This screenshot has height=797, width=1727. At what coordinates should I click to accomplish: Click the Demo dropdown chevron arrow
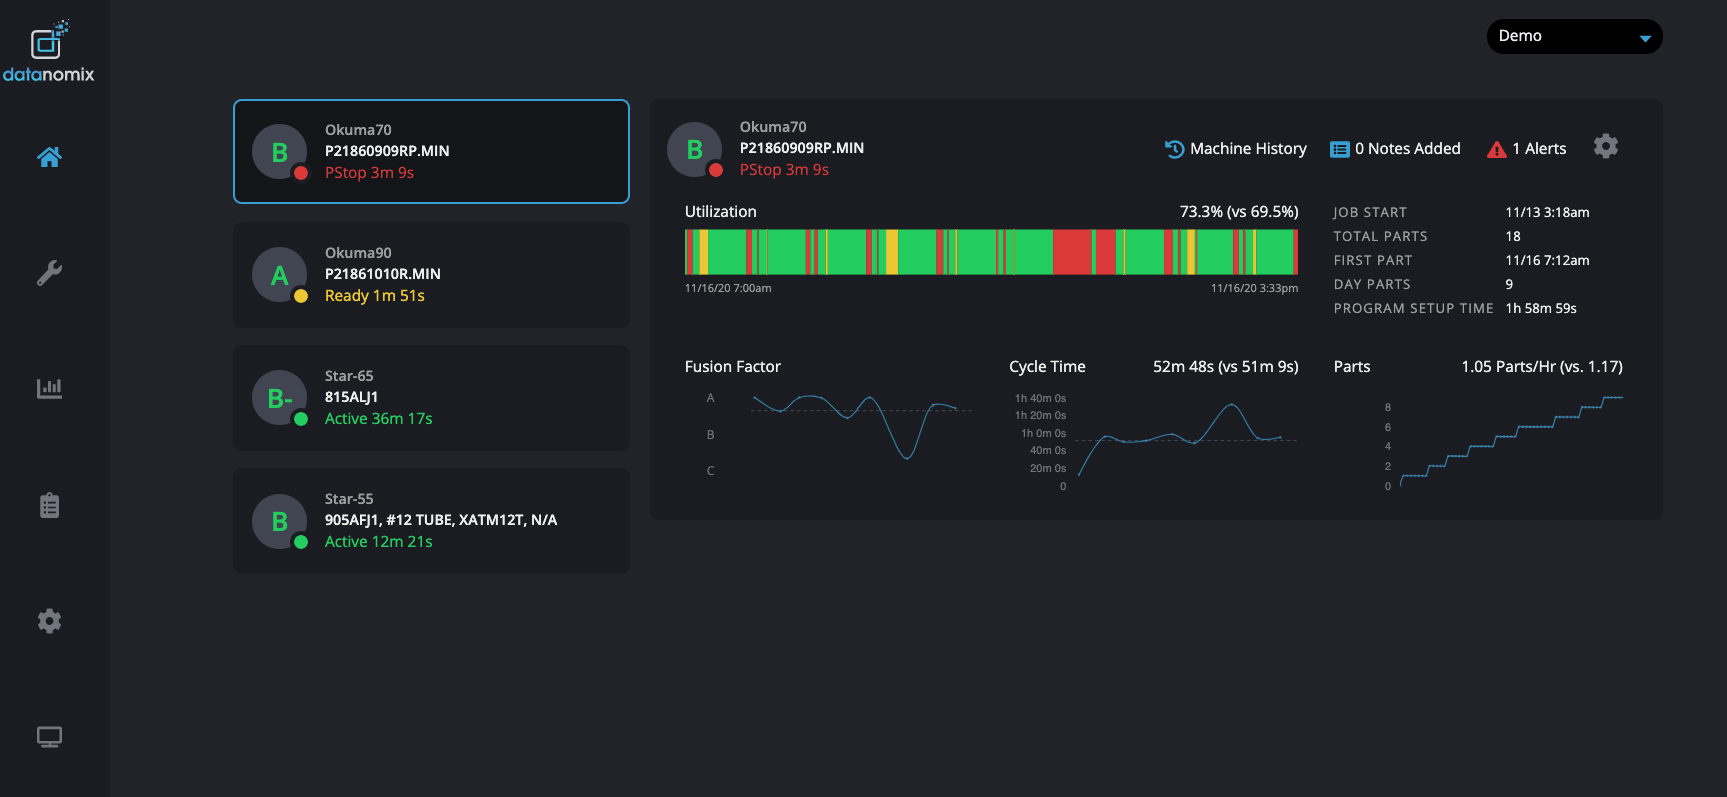coord(1645,37)
